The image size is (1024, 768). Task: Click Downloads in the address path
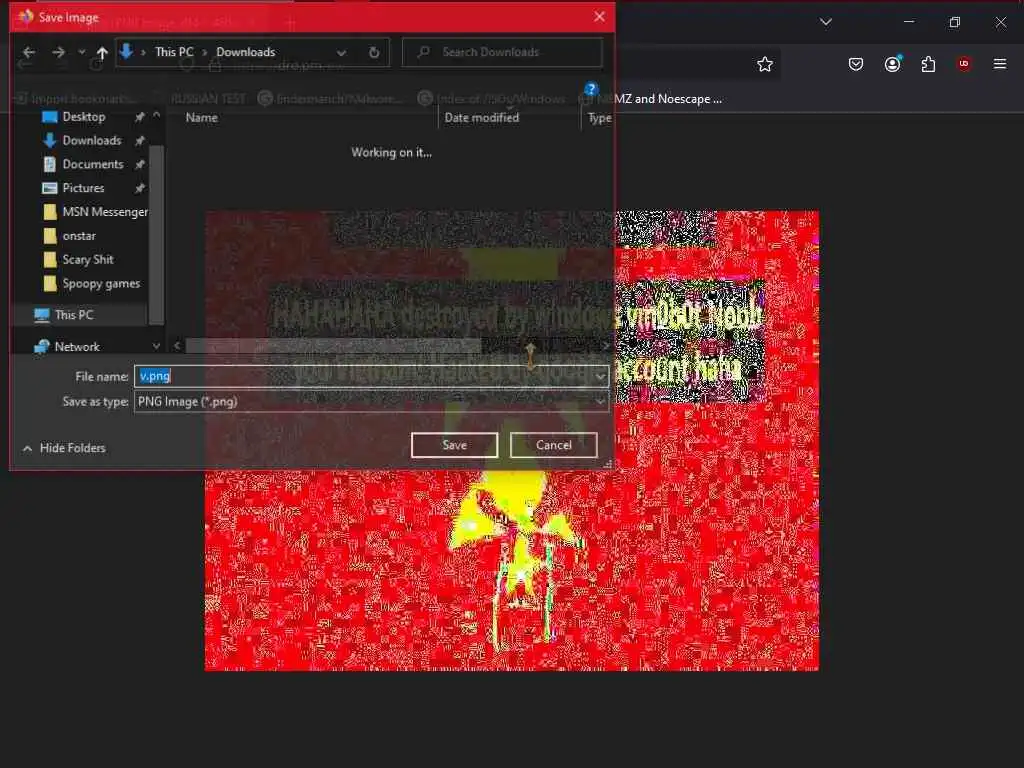tap(246, 52)
